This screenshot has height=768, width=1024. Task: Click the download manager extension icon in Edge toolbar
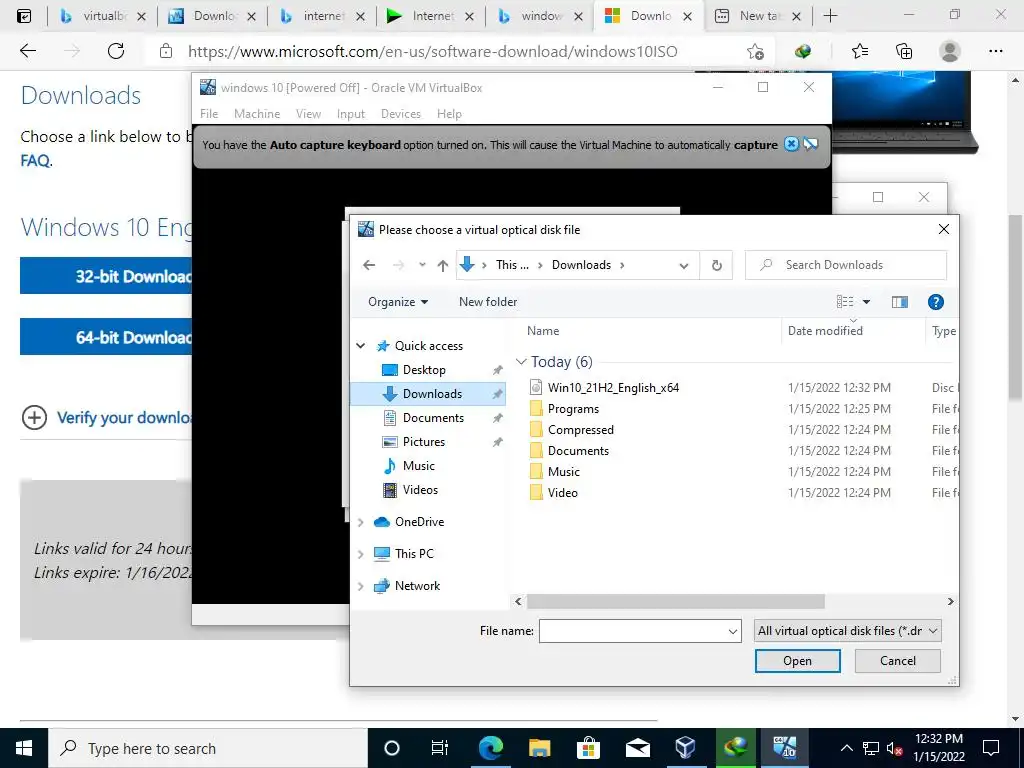point(803,51)
